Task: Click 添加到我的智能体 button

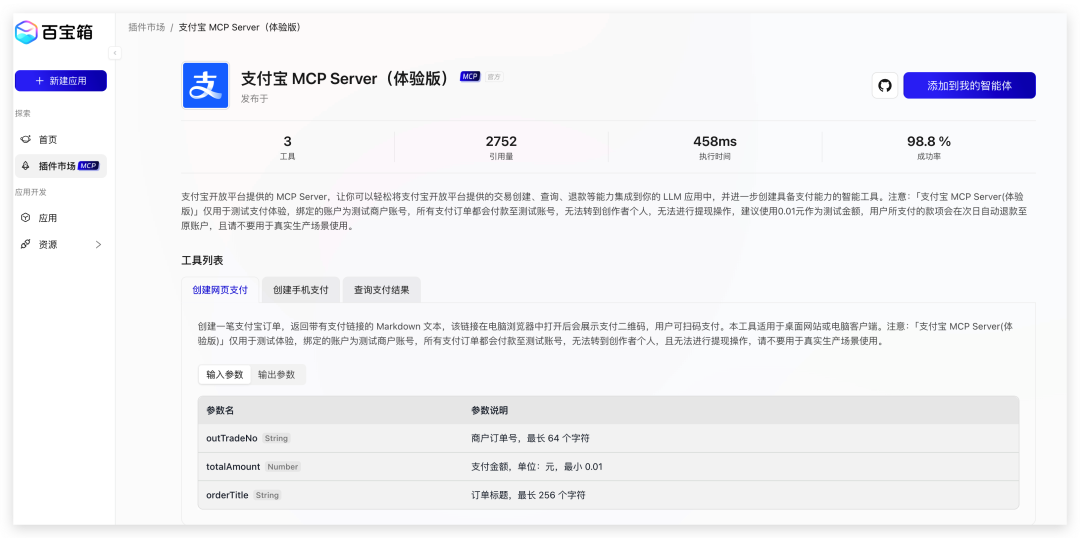Action: 969,85
